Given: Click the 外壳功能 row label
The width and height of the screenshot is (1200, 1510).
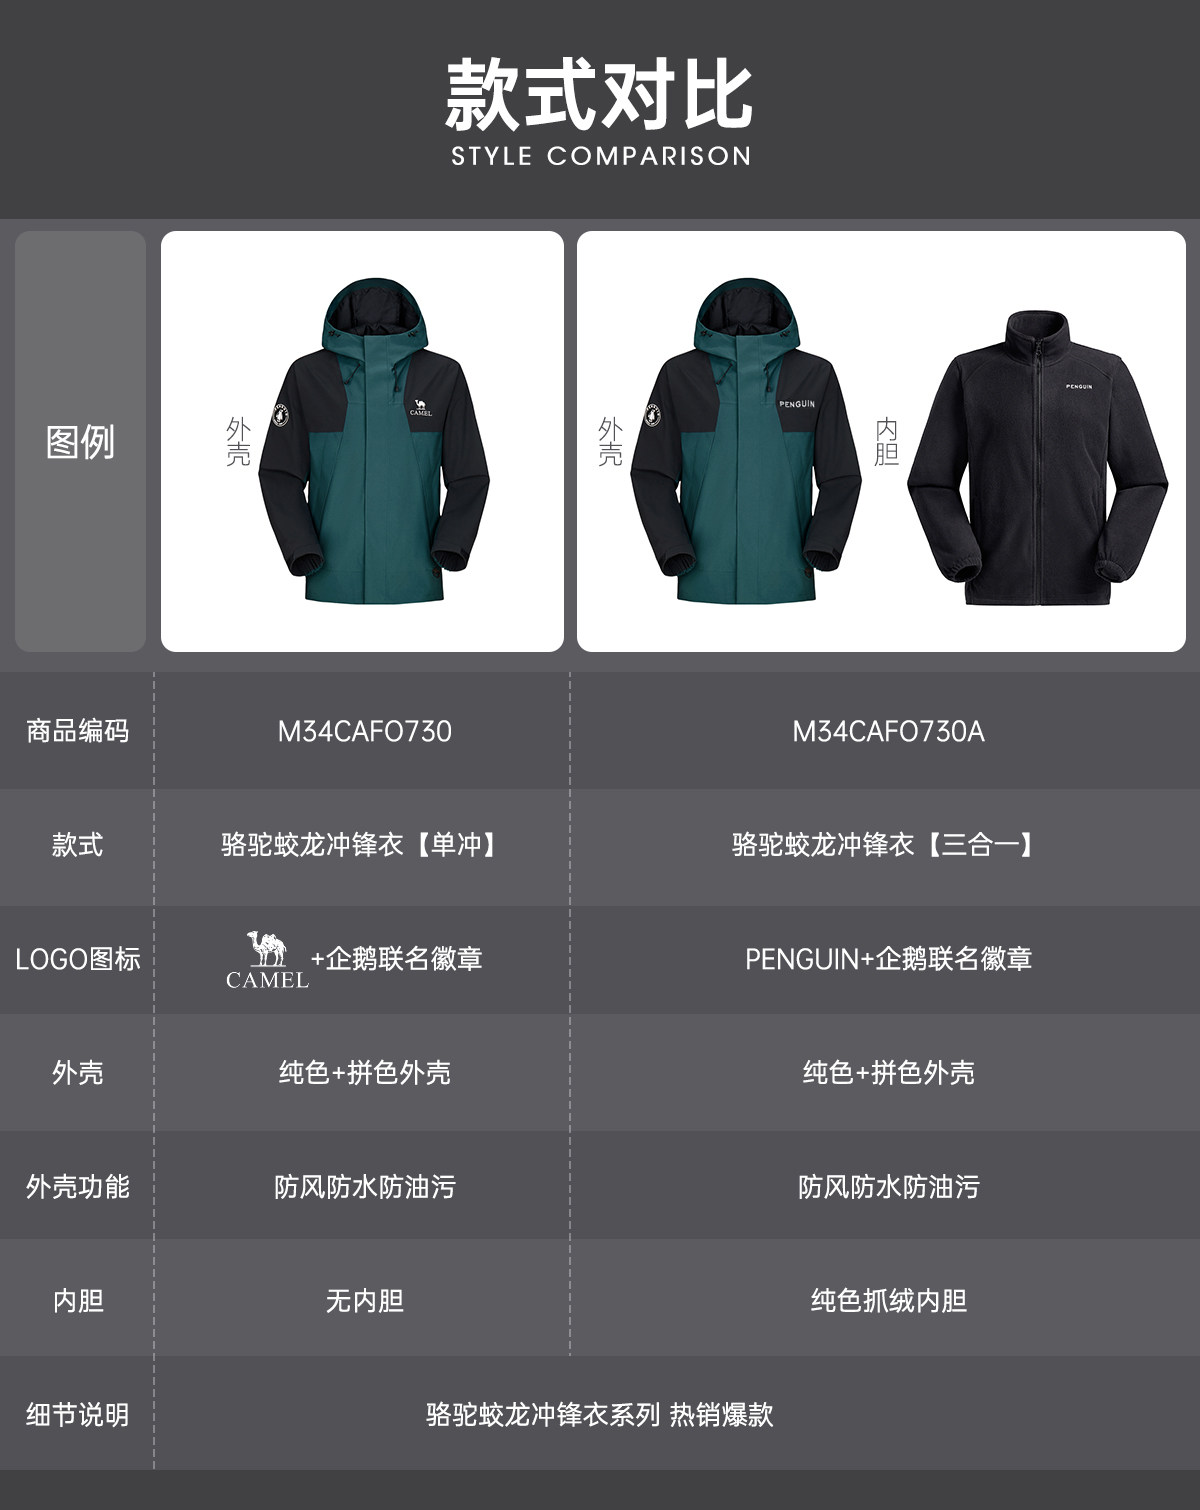Looking at the screenshot, I should click(x=77, y=1187).
